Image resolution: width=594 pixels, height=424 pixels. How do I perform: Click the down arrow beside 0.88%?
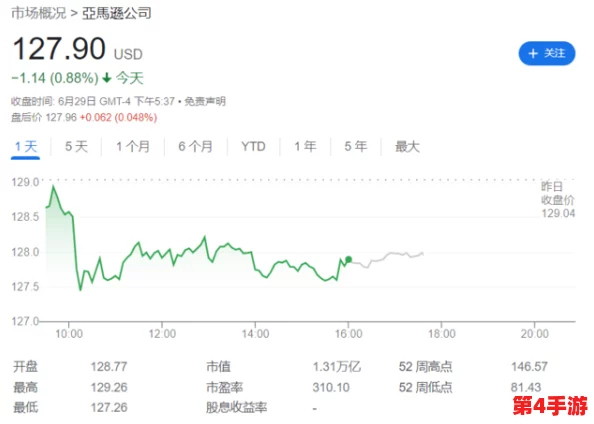[x=107, y=78]
